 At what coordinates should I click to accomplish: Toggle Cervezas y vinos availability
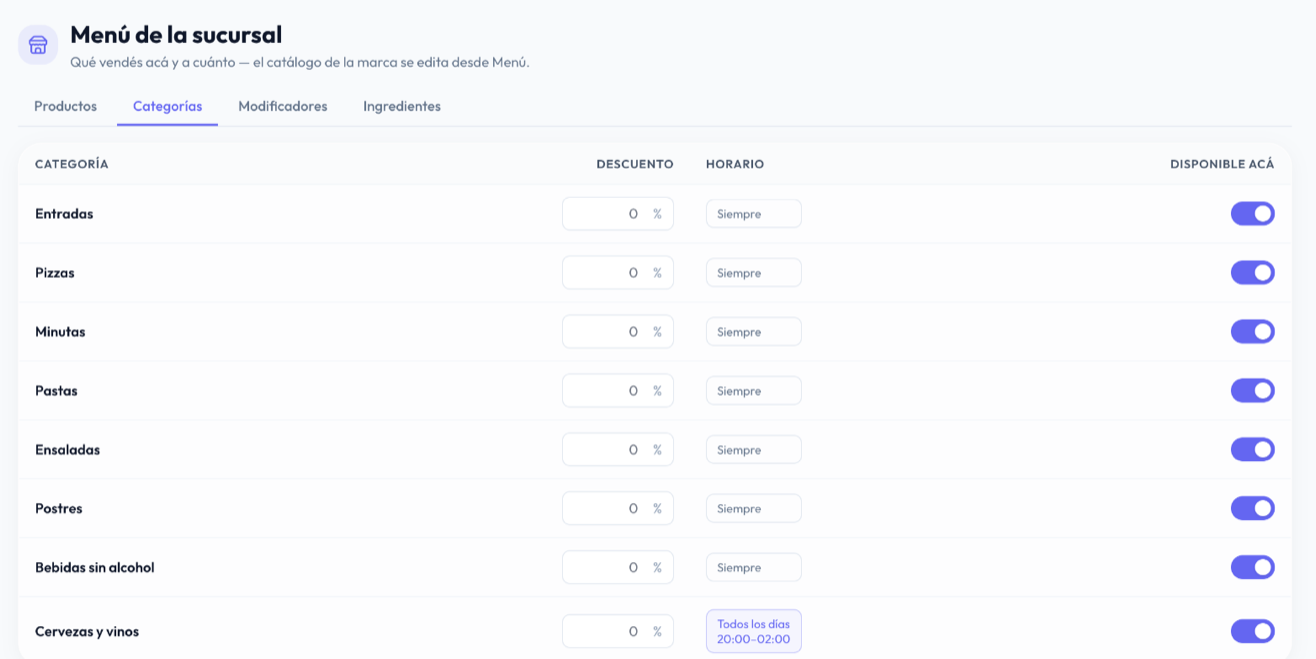pyautogui.click(x=1252, y=631)
